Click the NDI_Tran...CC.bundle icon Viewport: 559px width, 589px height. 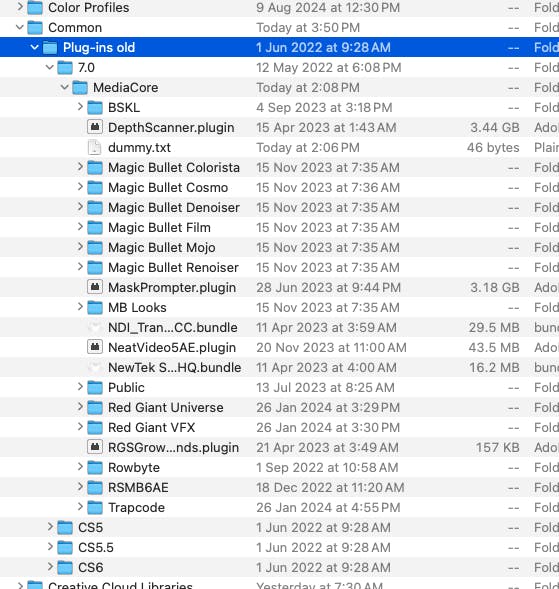coord(95,327)
